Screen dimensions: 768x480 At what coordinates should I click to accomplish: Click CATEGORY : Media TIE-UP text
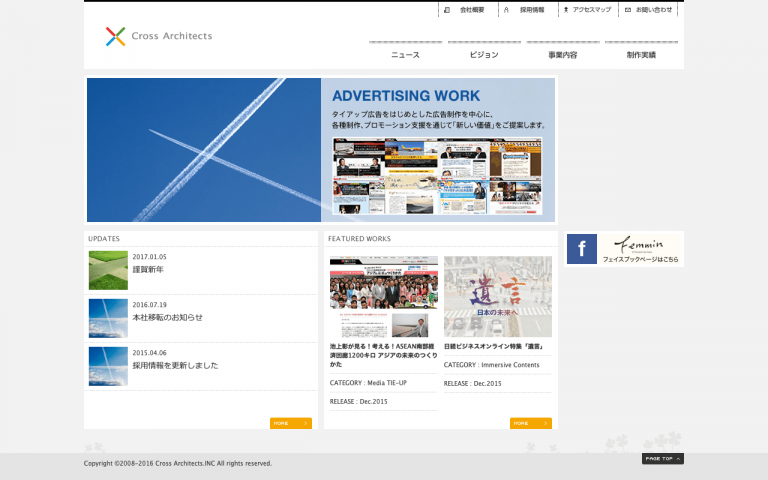coord(368,383)
